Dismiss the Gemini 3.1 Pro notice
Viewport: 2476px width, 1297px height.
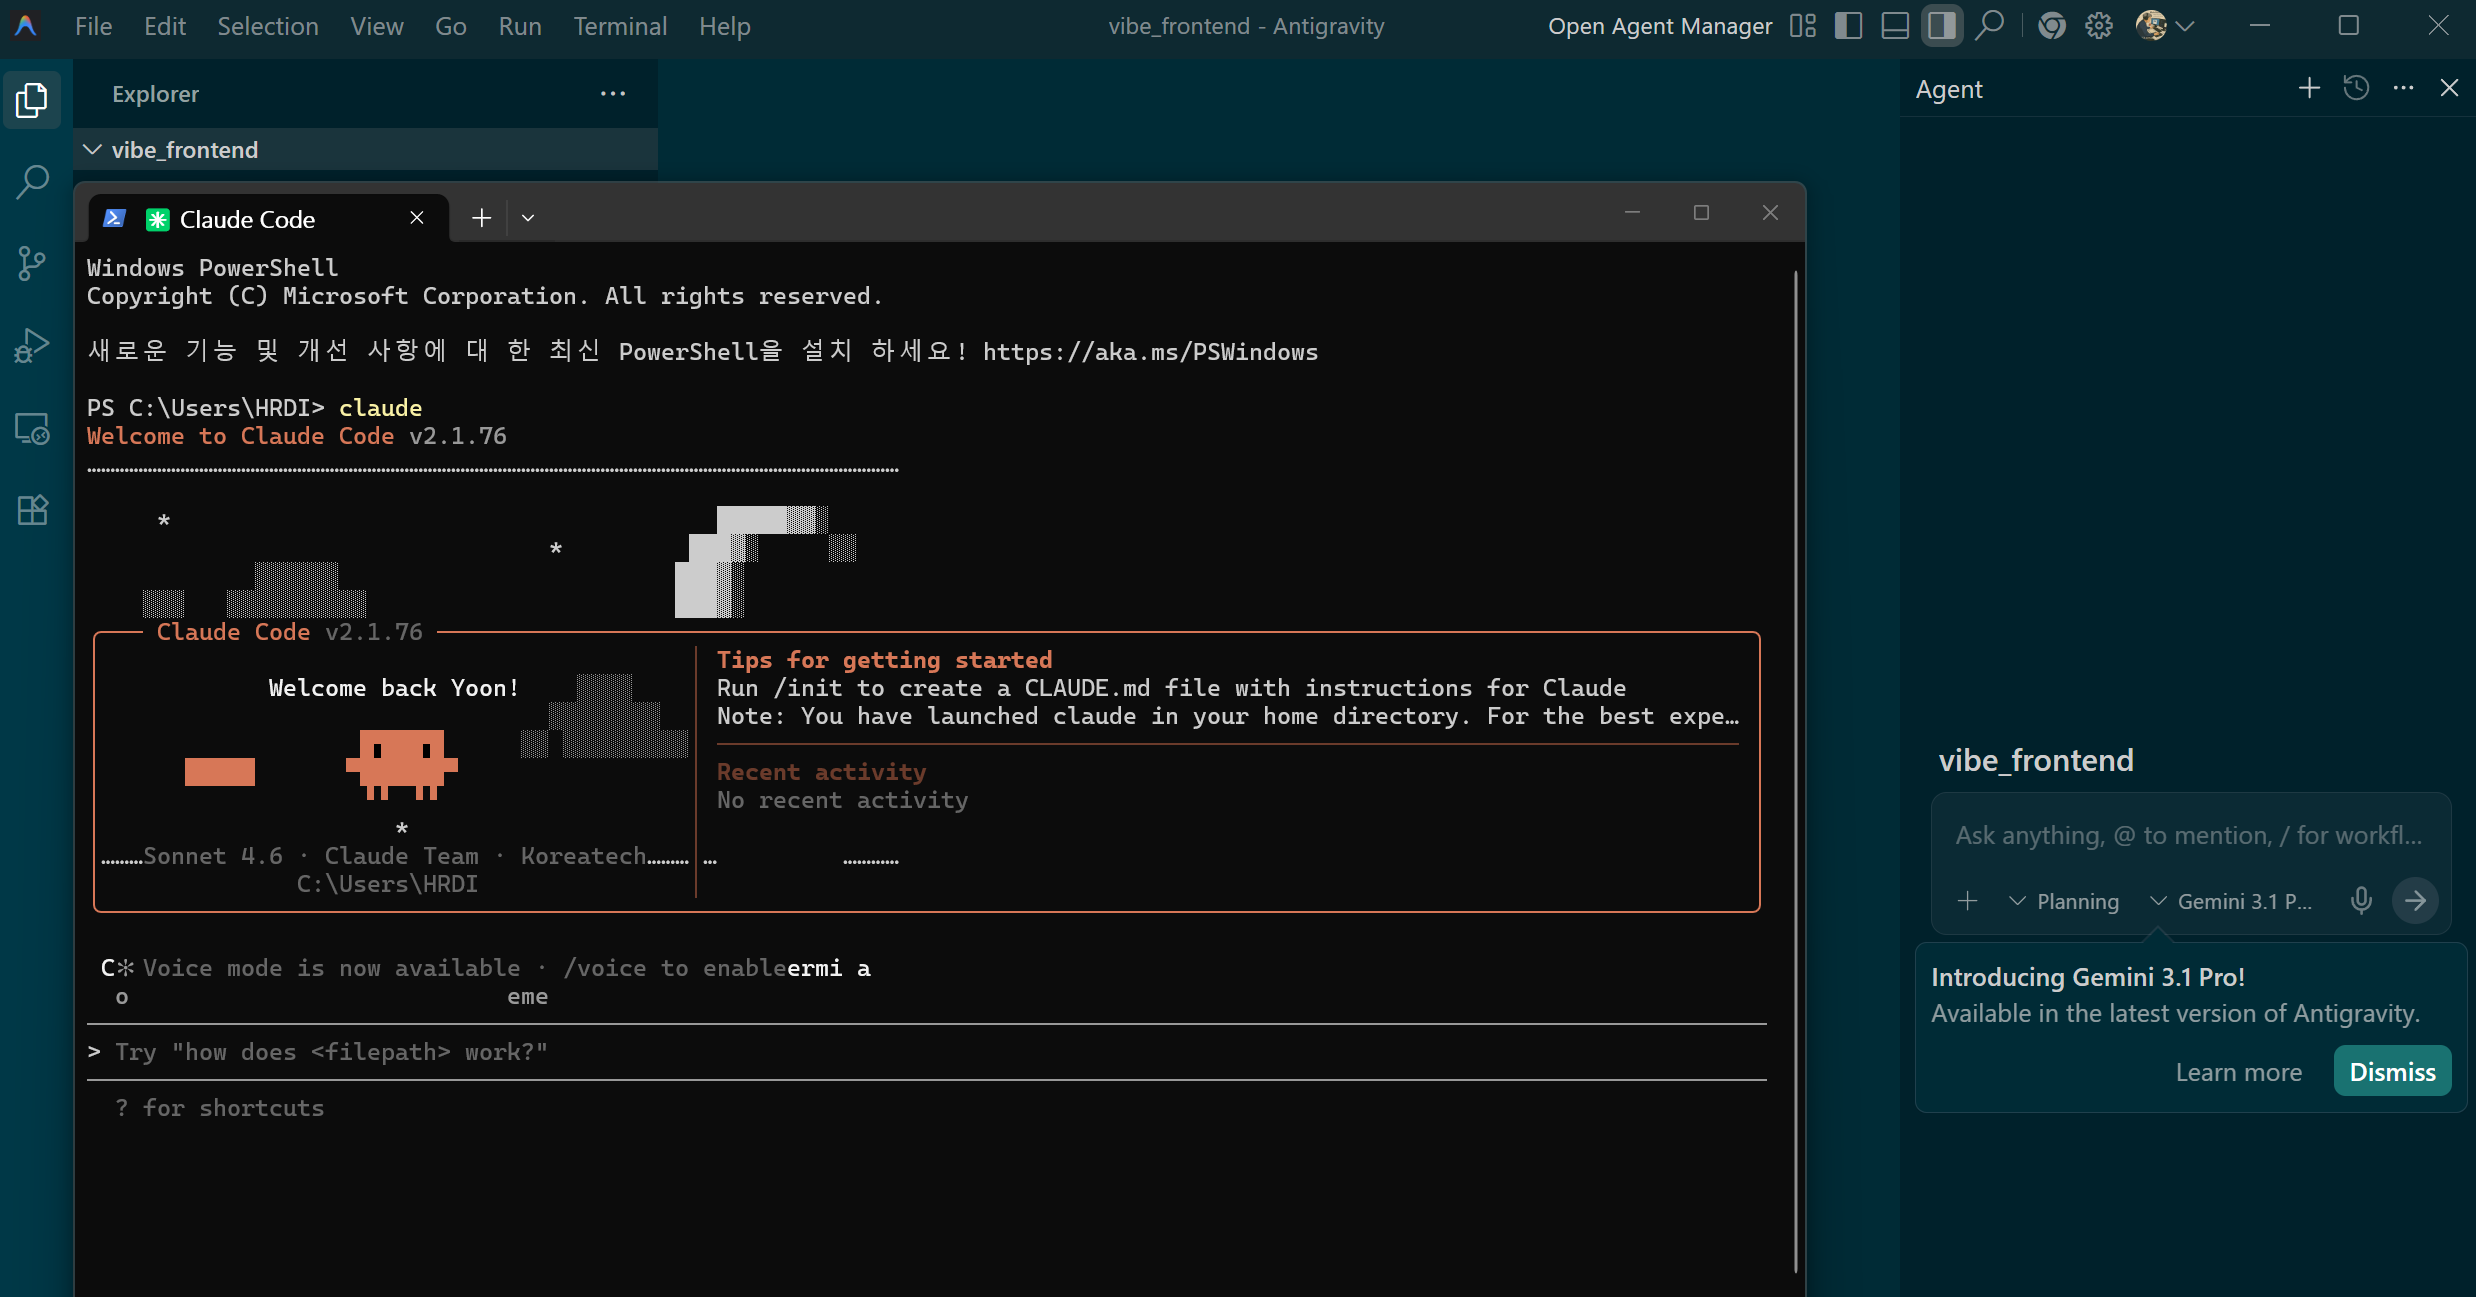[2392, 1072]
